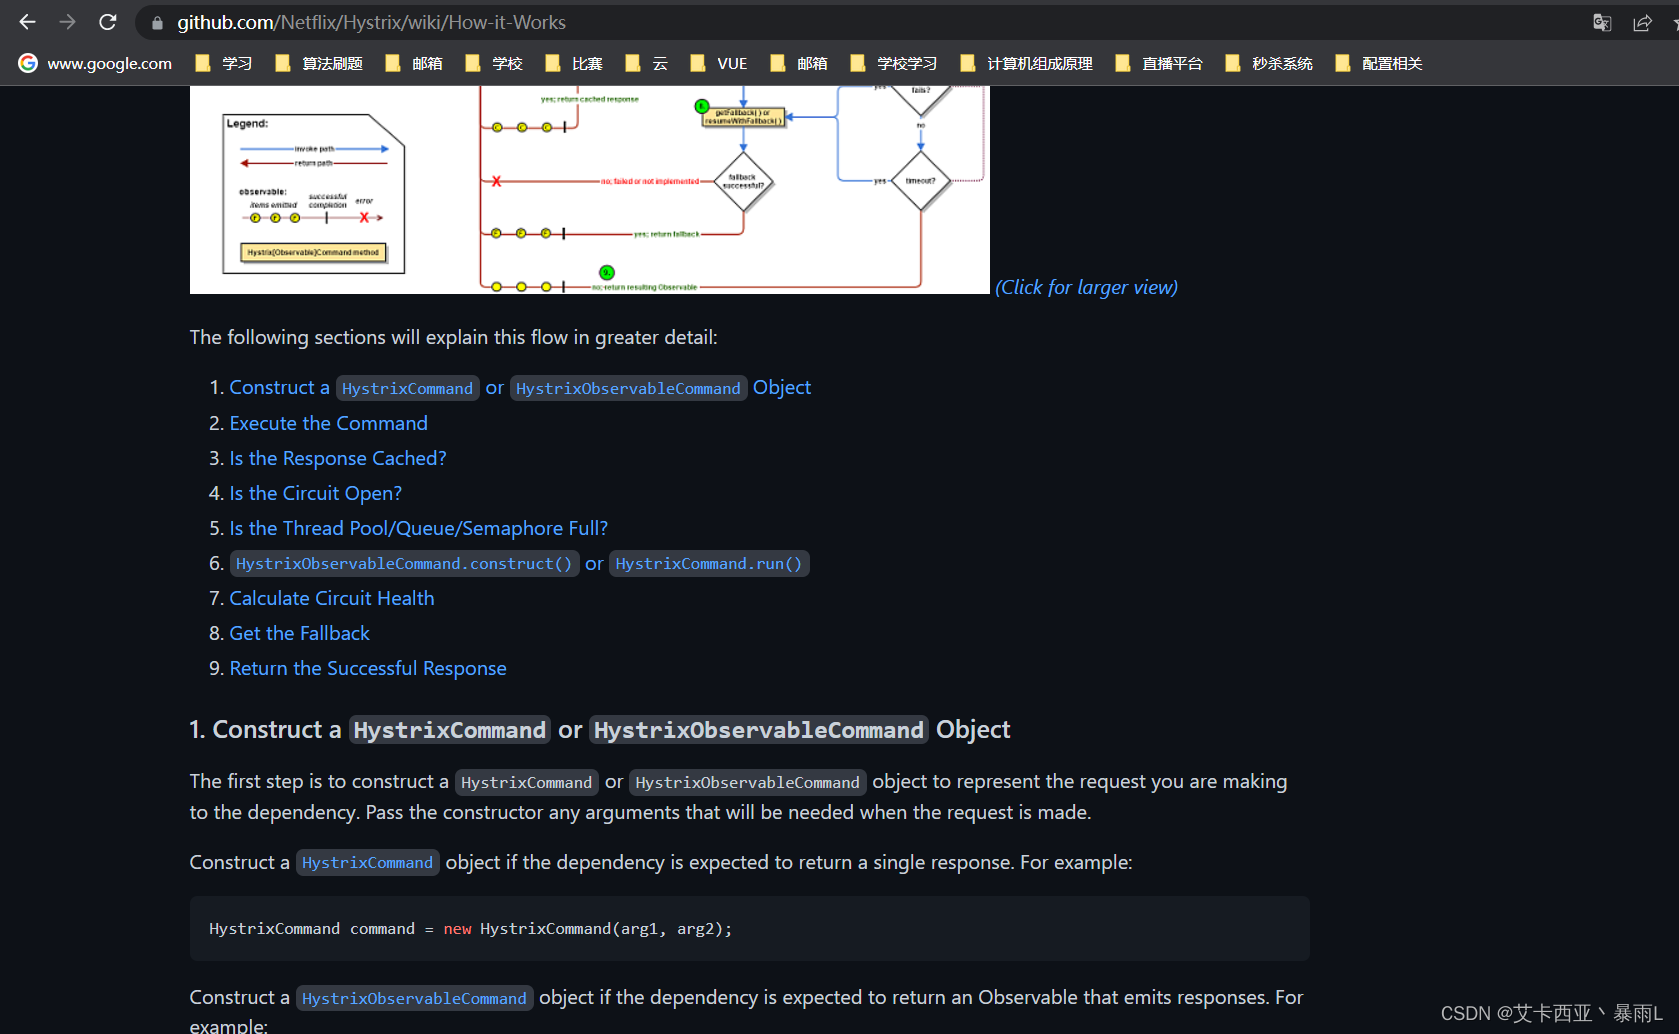Screen dimensions: 1679x1034
Task: Click HystrixCommand link in 'Construct a' paragraph
Action: (367, 863)
